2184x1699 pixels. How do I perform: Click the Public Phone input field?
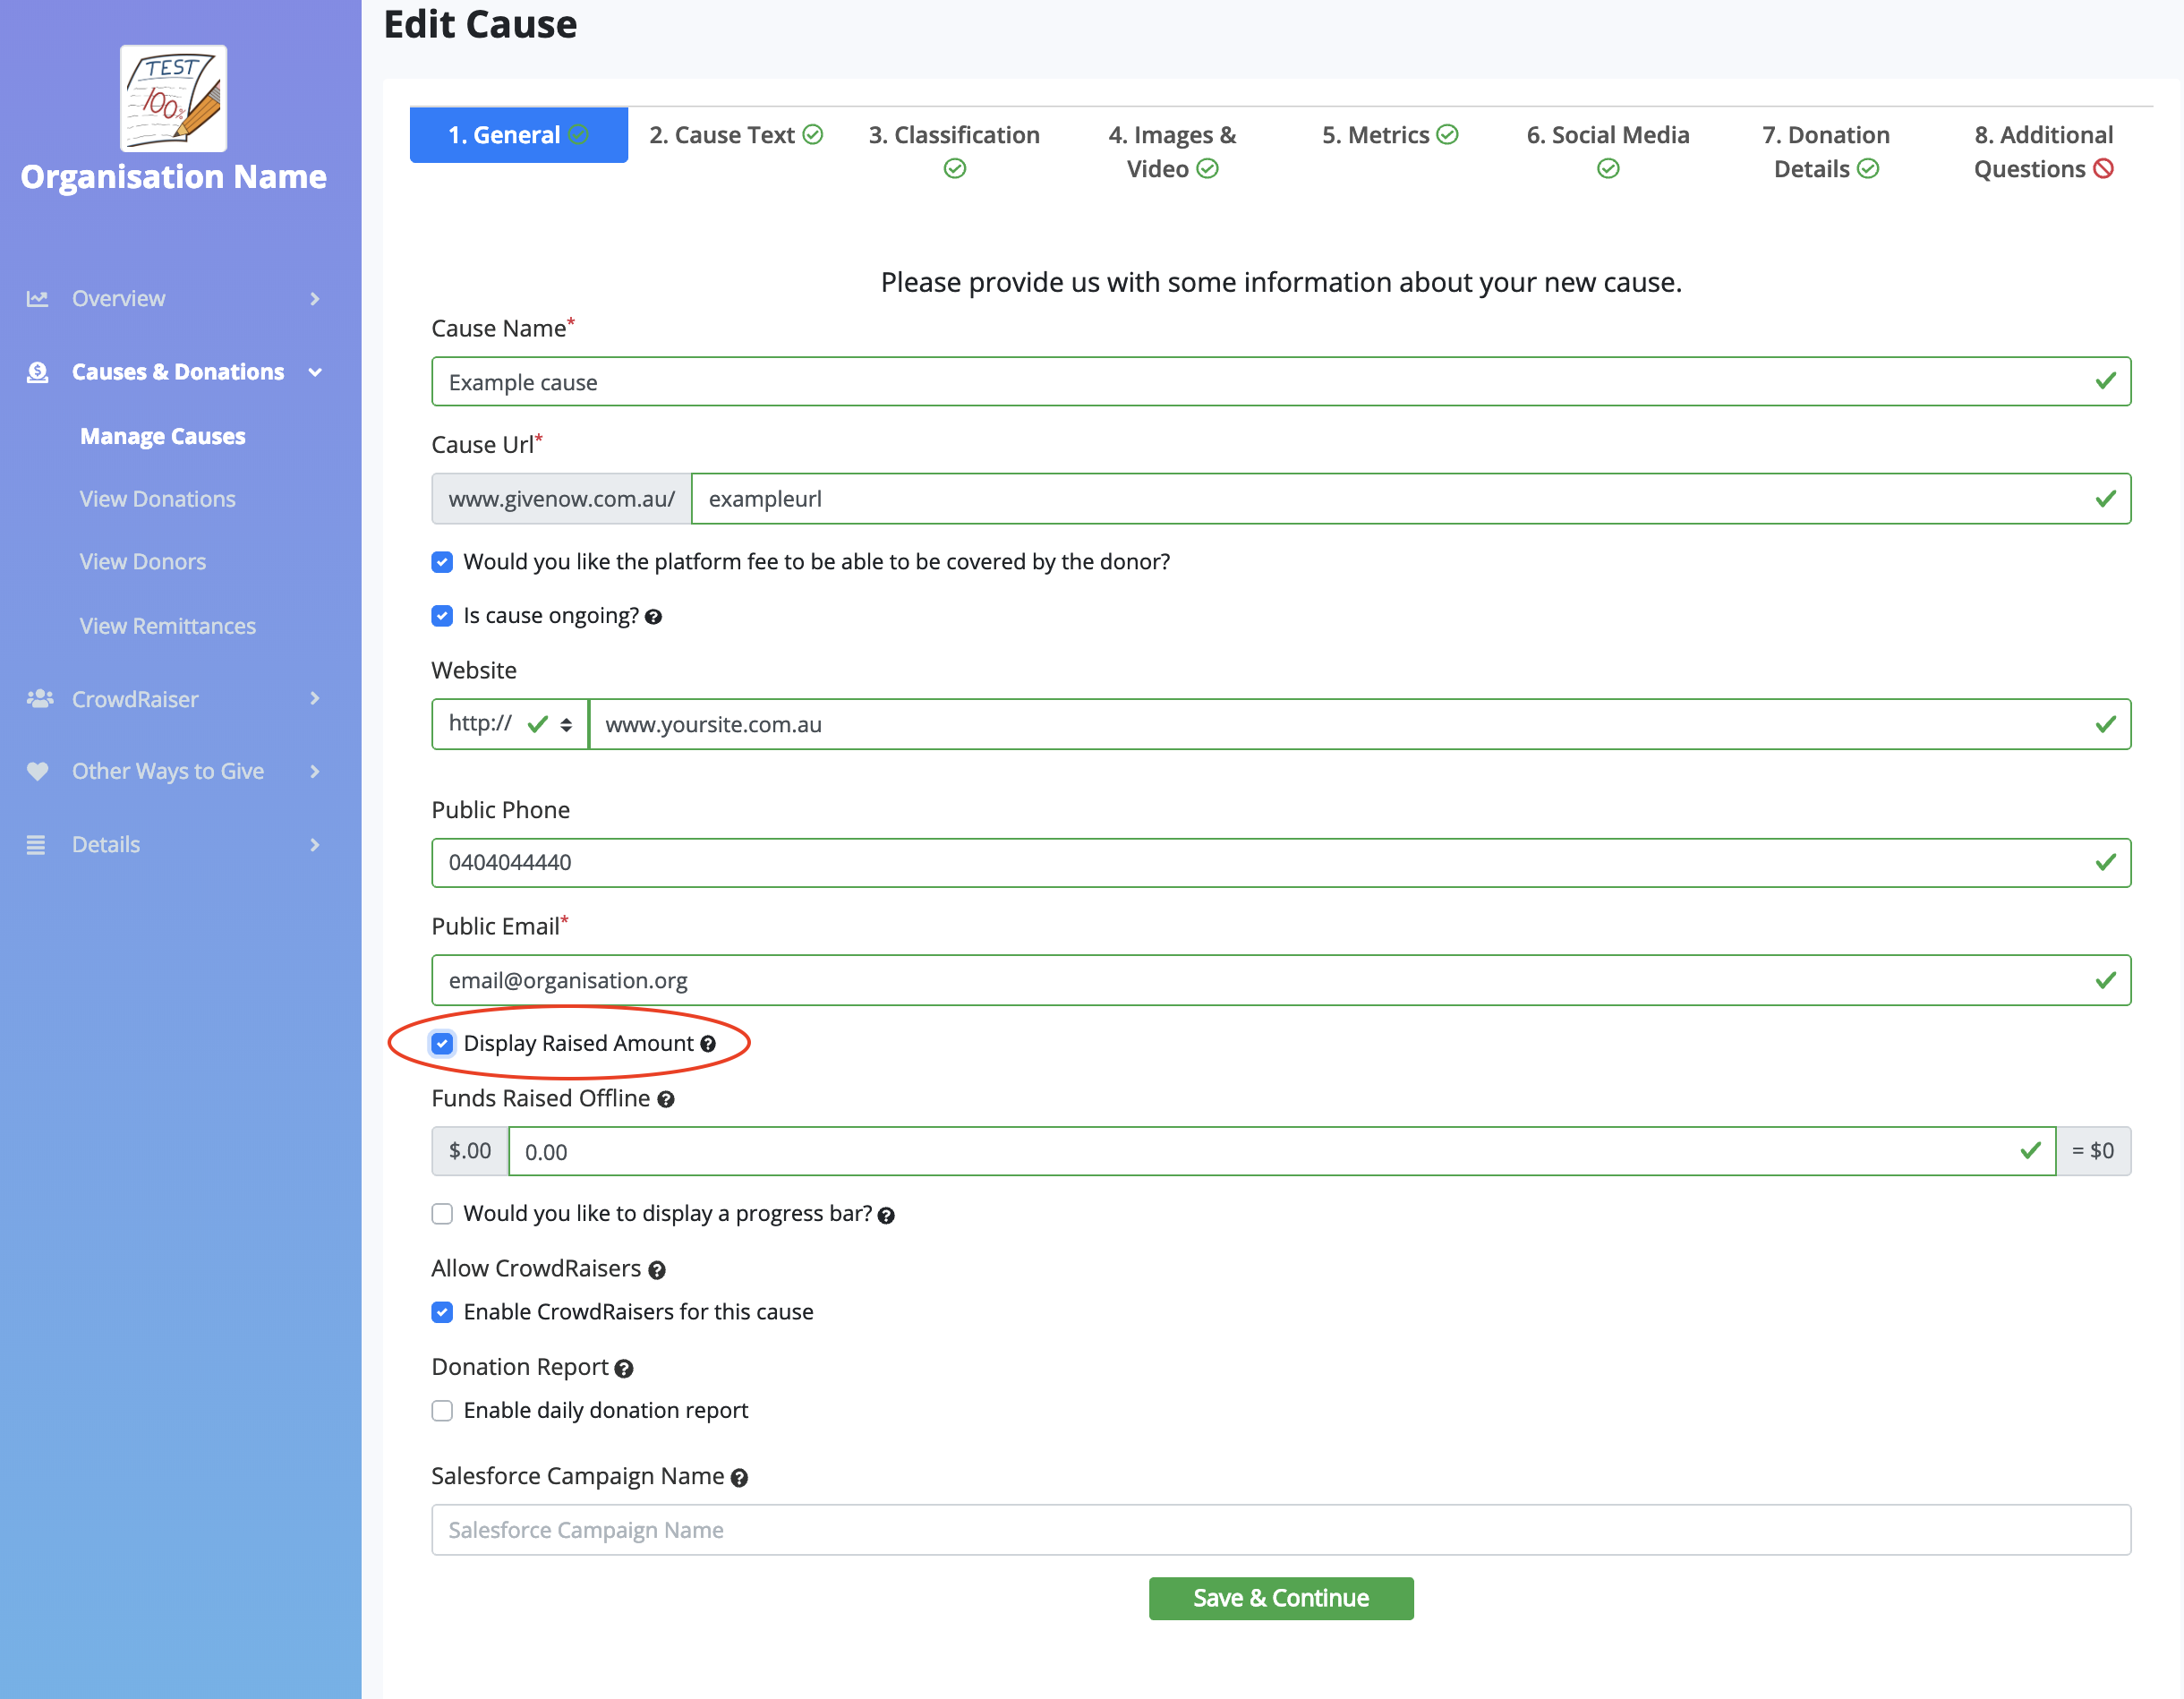coord(1281,862)
